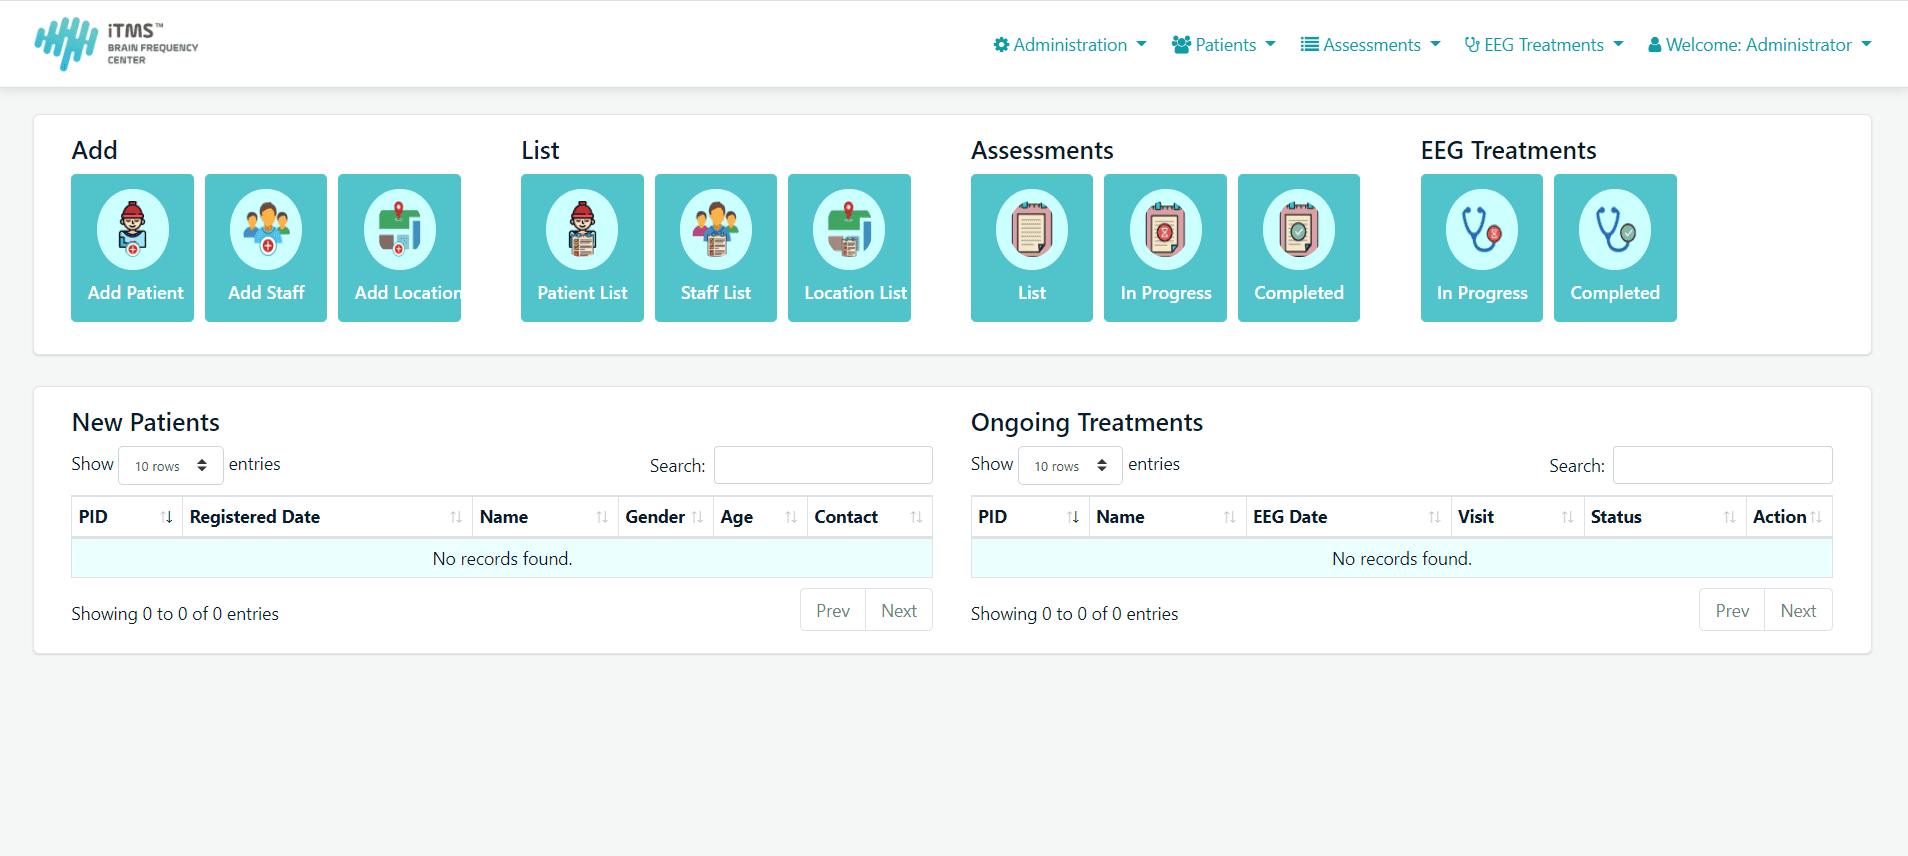Focus the Ongoing Treatments search field

point(1723,465)
